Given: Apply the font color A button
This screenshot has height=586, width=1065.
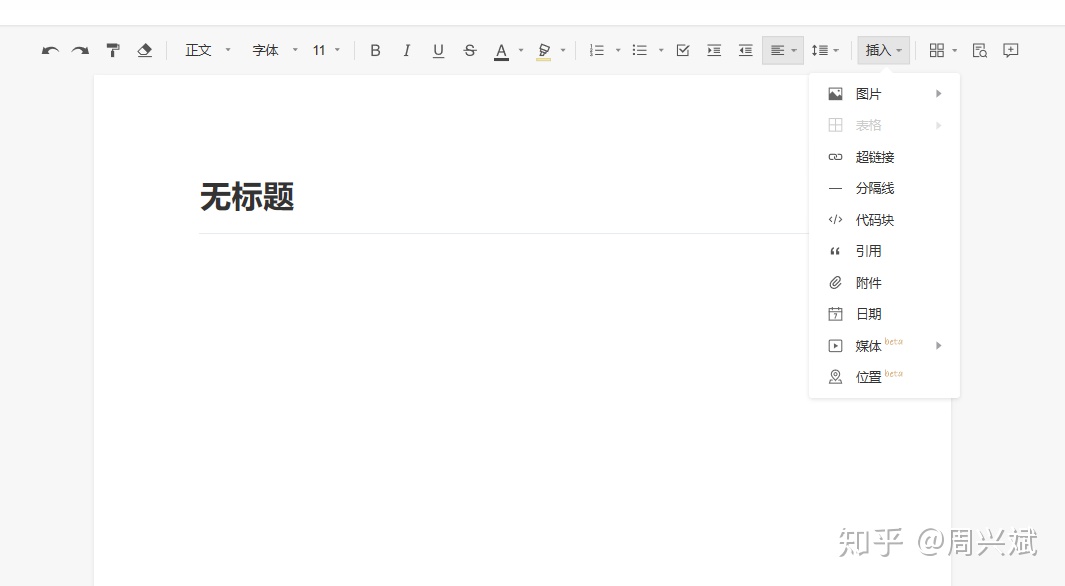Looking at the screenshot, I should 501,51.
